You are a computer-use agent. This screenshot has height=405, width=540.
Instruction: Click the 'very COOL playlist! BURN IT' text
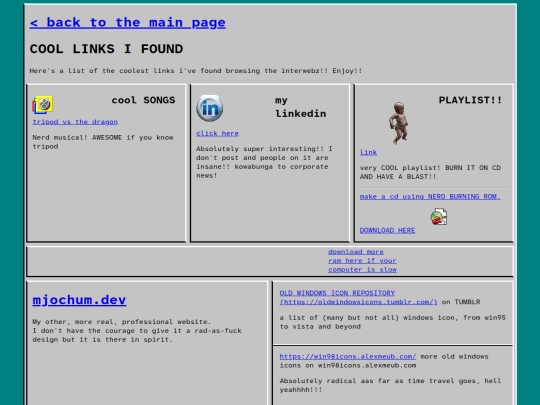430,172
